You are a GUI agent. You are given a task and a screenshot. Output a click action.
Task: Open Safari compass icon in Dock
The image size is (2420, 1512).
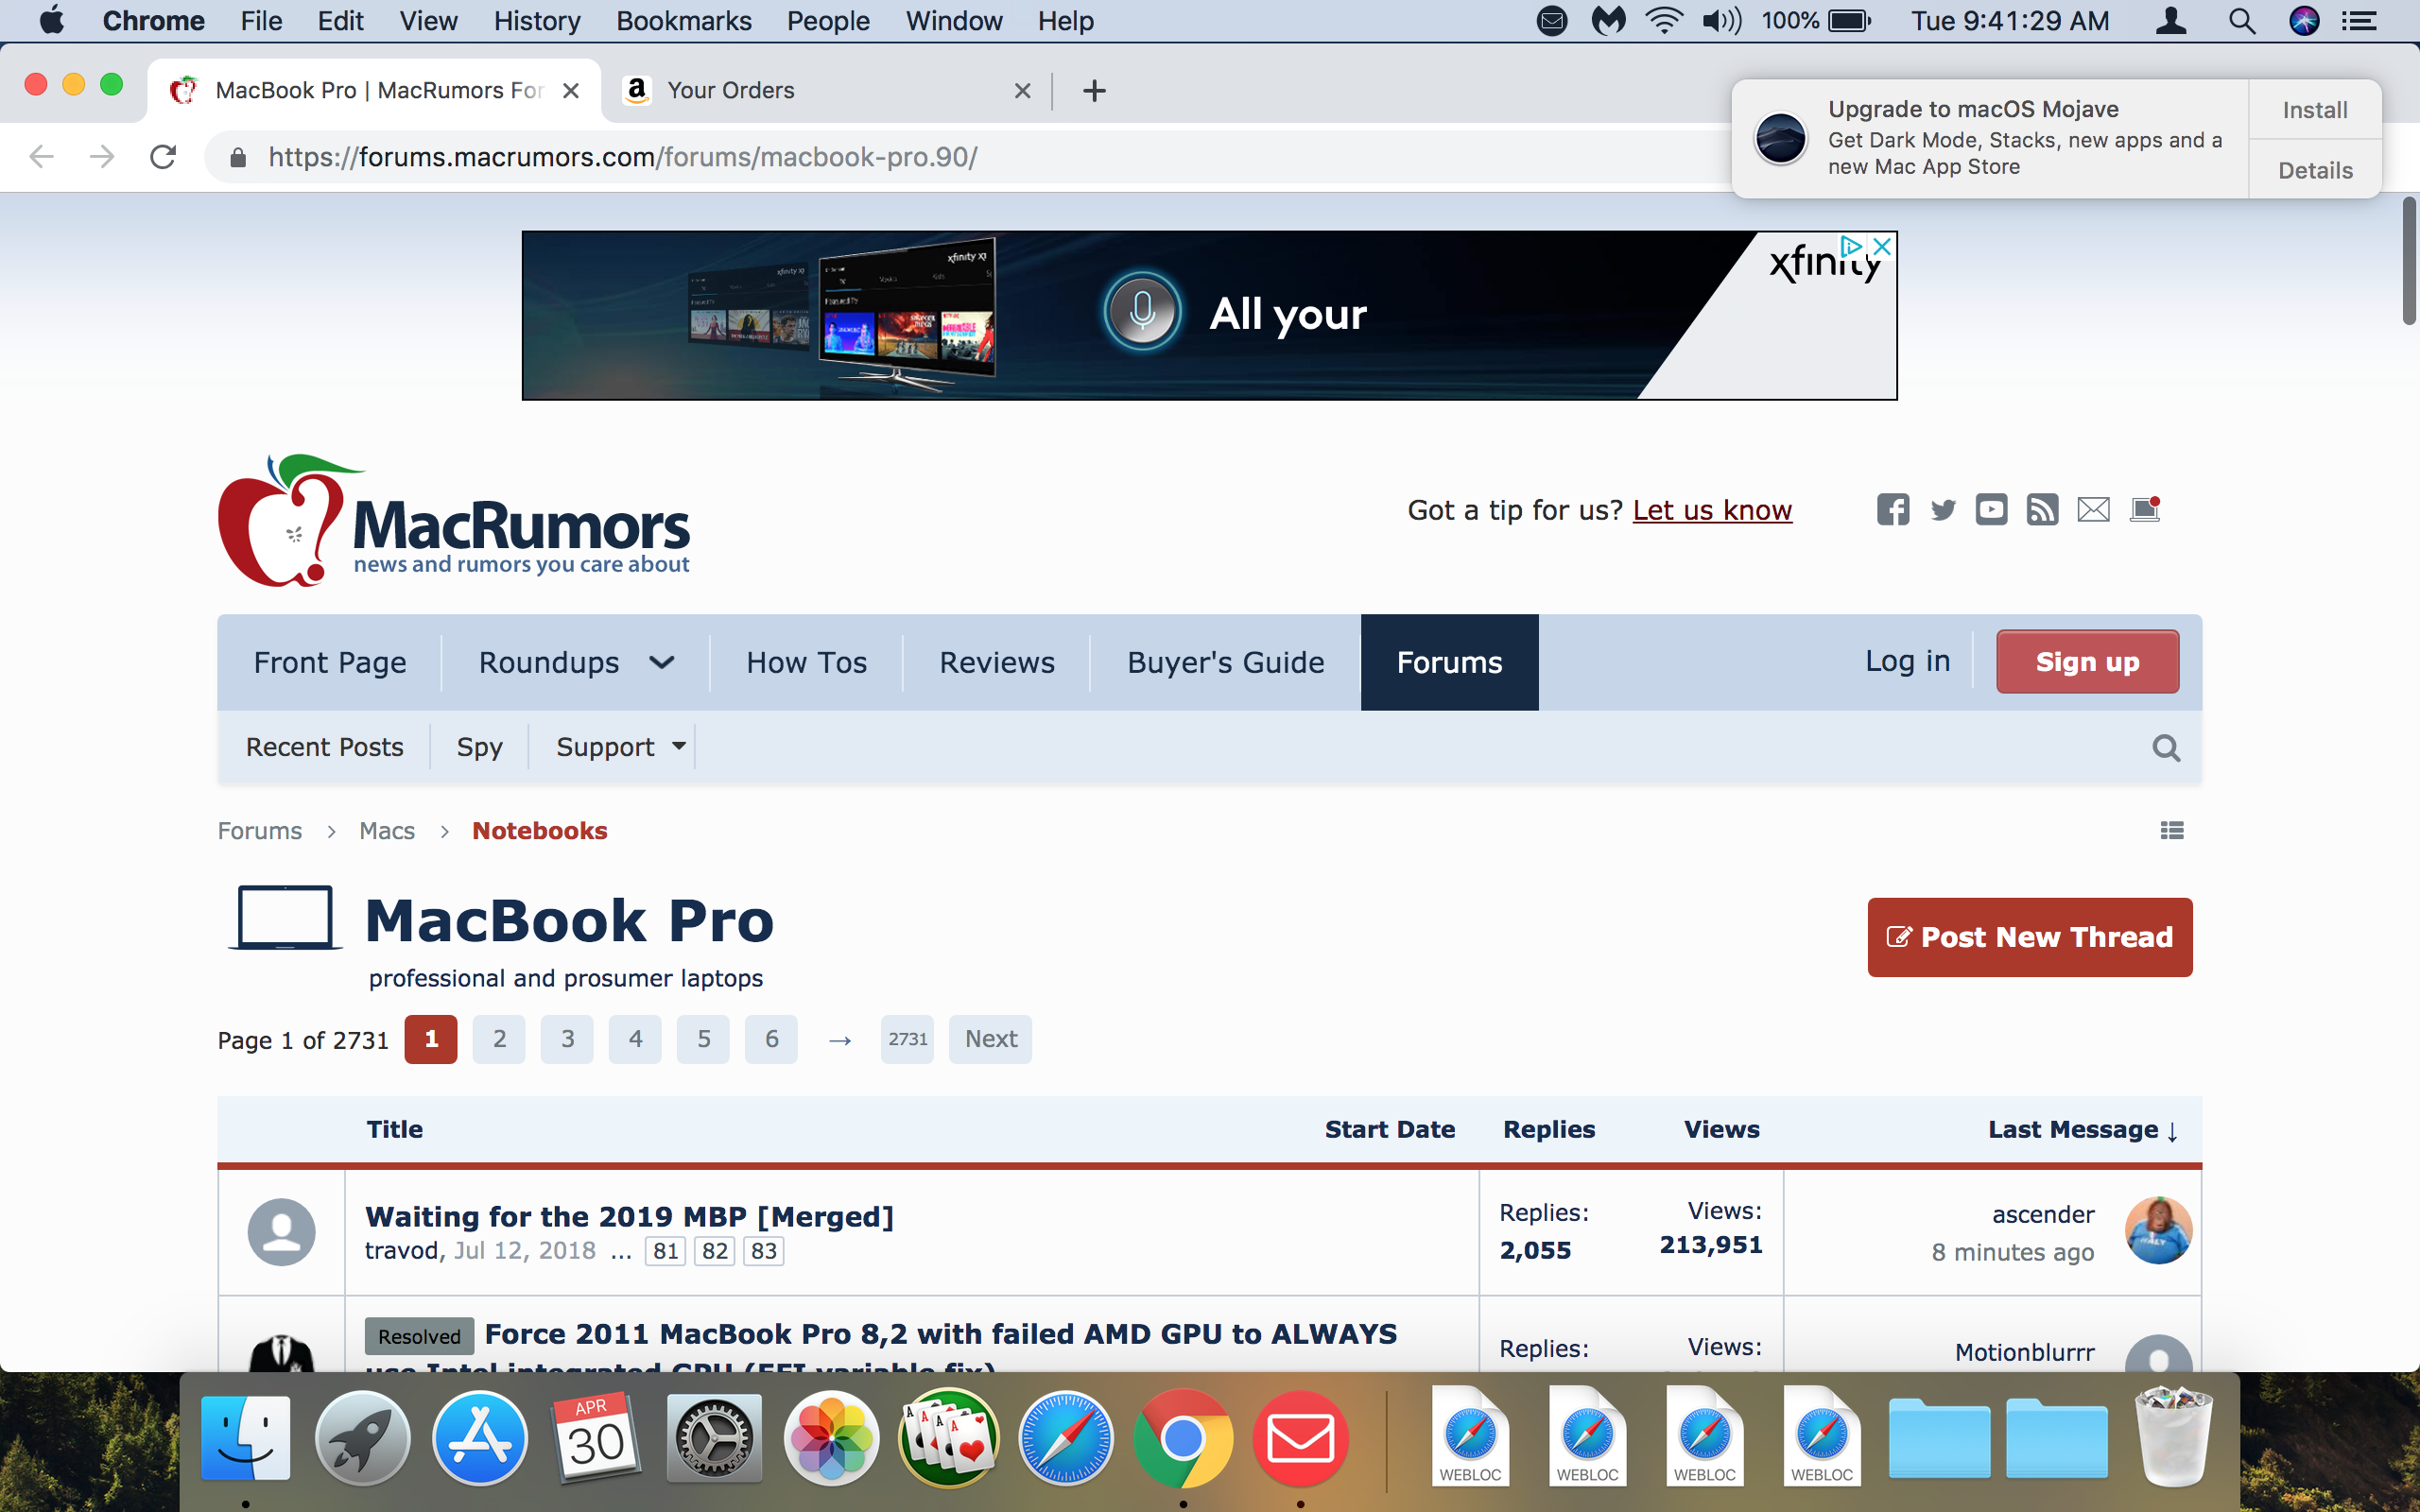(x=1066, y=1440)
